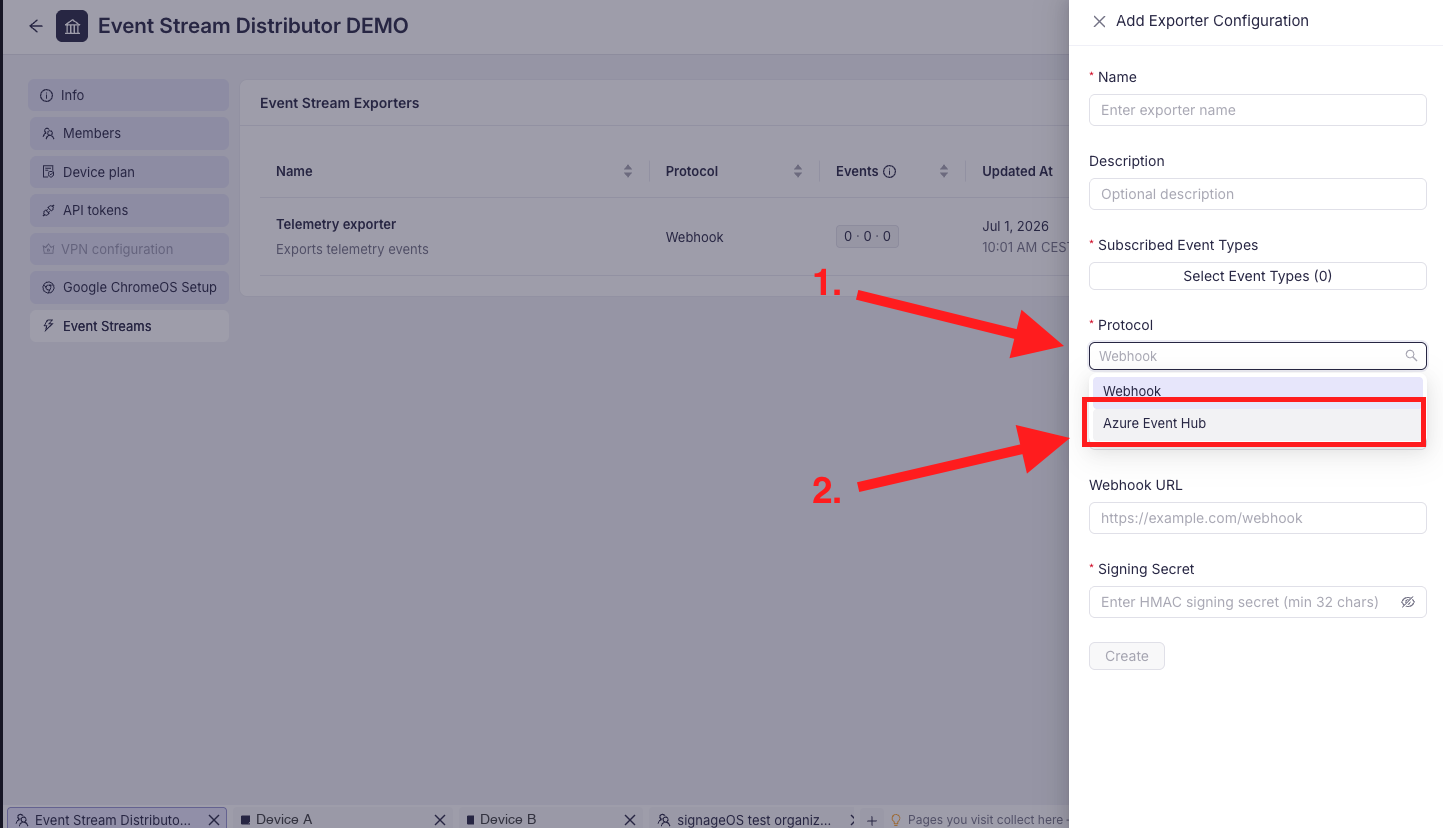Image resolution: width=1443 pixels, height=828 pixels.
Task: Focus the Optional description field
Action: click(1257, 194)
